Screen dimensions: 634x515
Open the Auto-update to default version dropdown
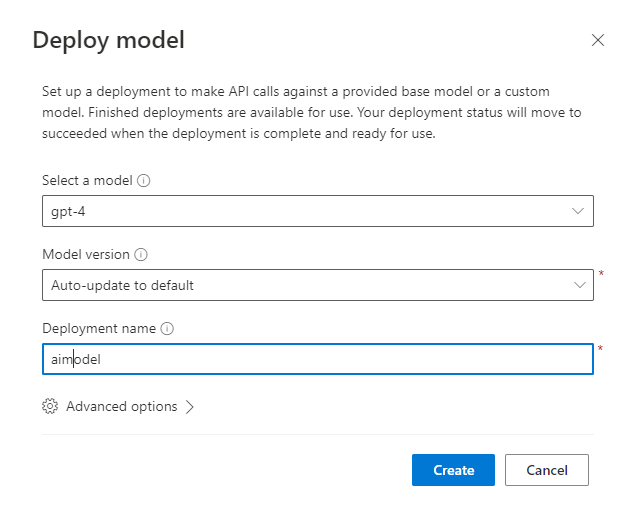coord(300,285)
